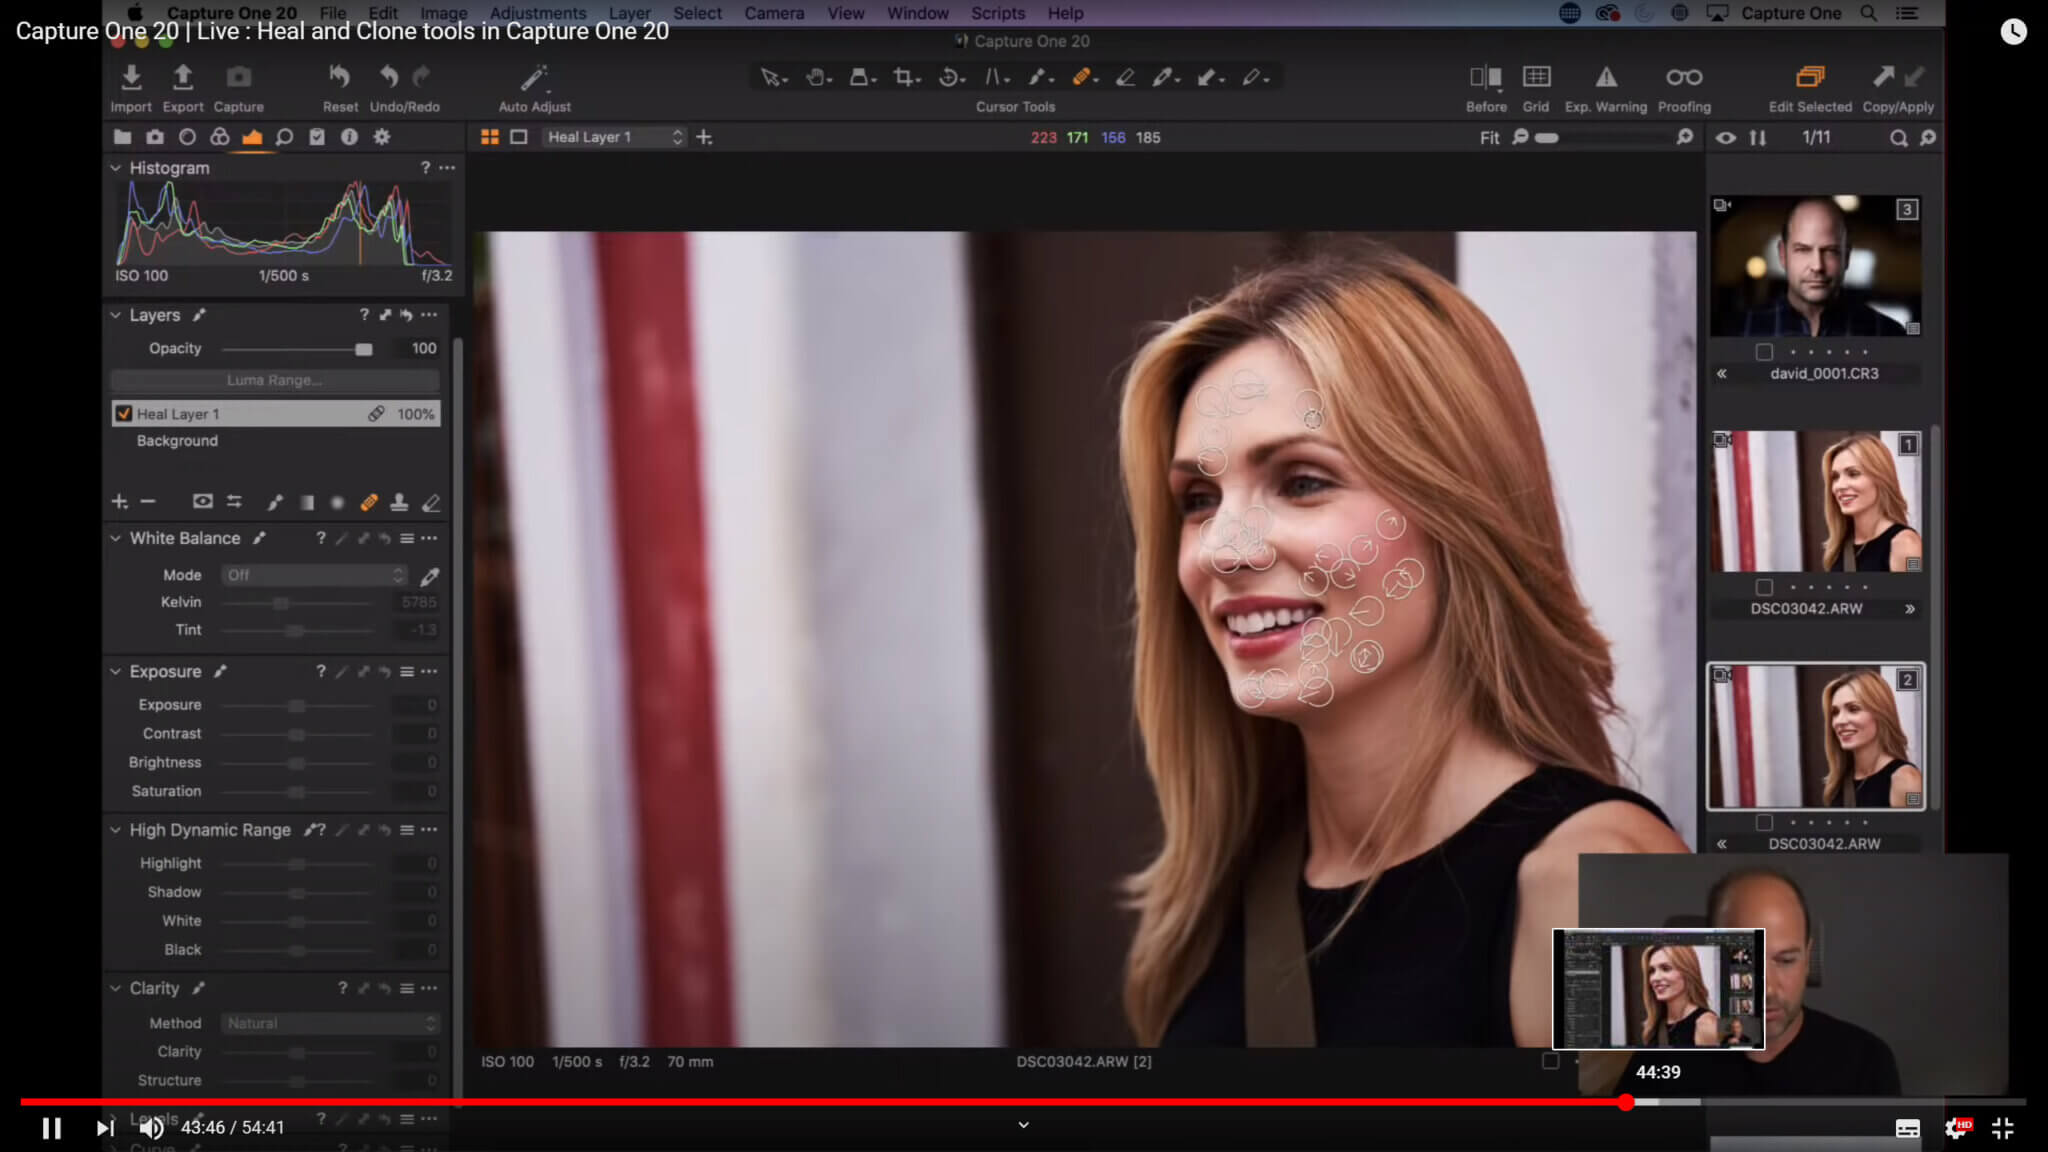This screenshot has height=1152, width=2048.
Task: Show the Grid overlay
Action: pyautogui.click(x=1536, y=77)
